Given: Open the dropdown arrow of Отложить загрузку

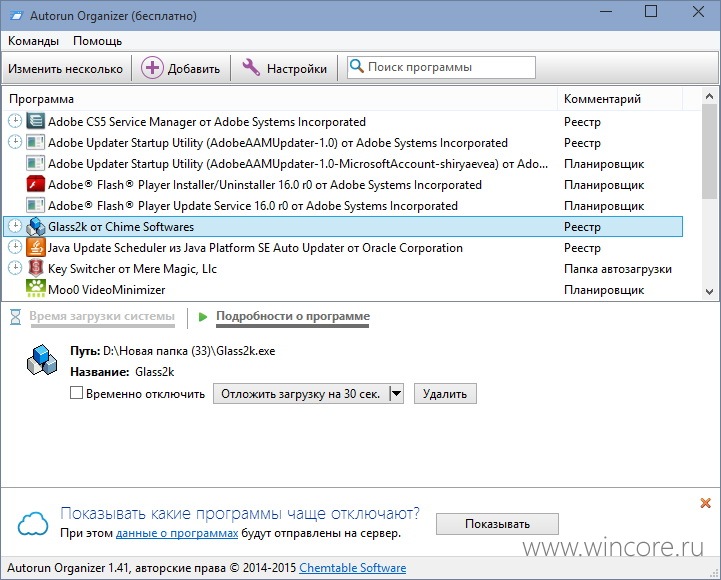Looking at the screenshot, I should tap(396, 394).
